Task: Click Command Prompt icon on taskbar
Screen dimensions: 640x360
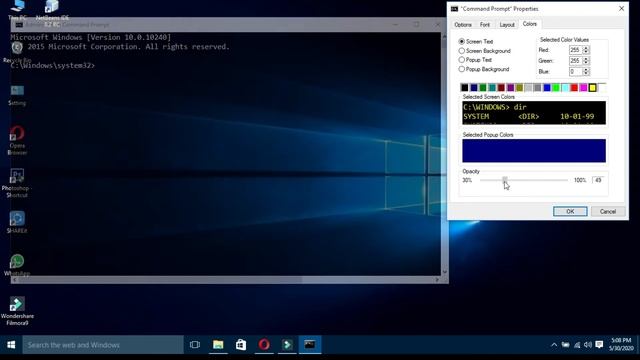Action: [310, 345]
